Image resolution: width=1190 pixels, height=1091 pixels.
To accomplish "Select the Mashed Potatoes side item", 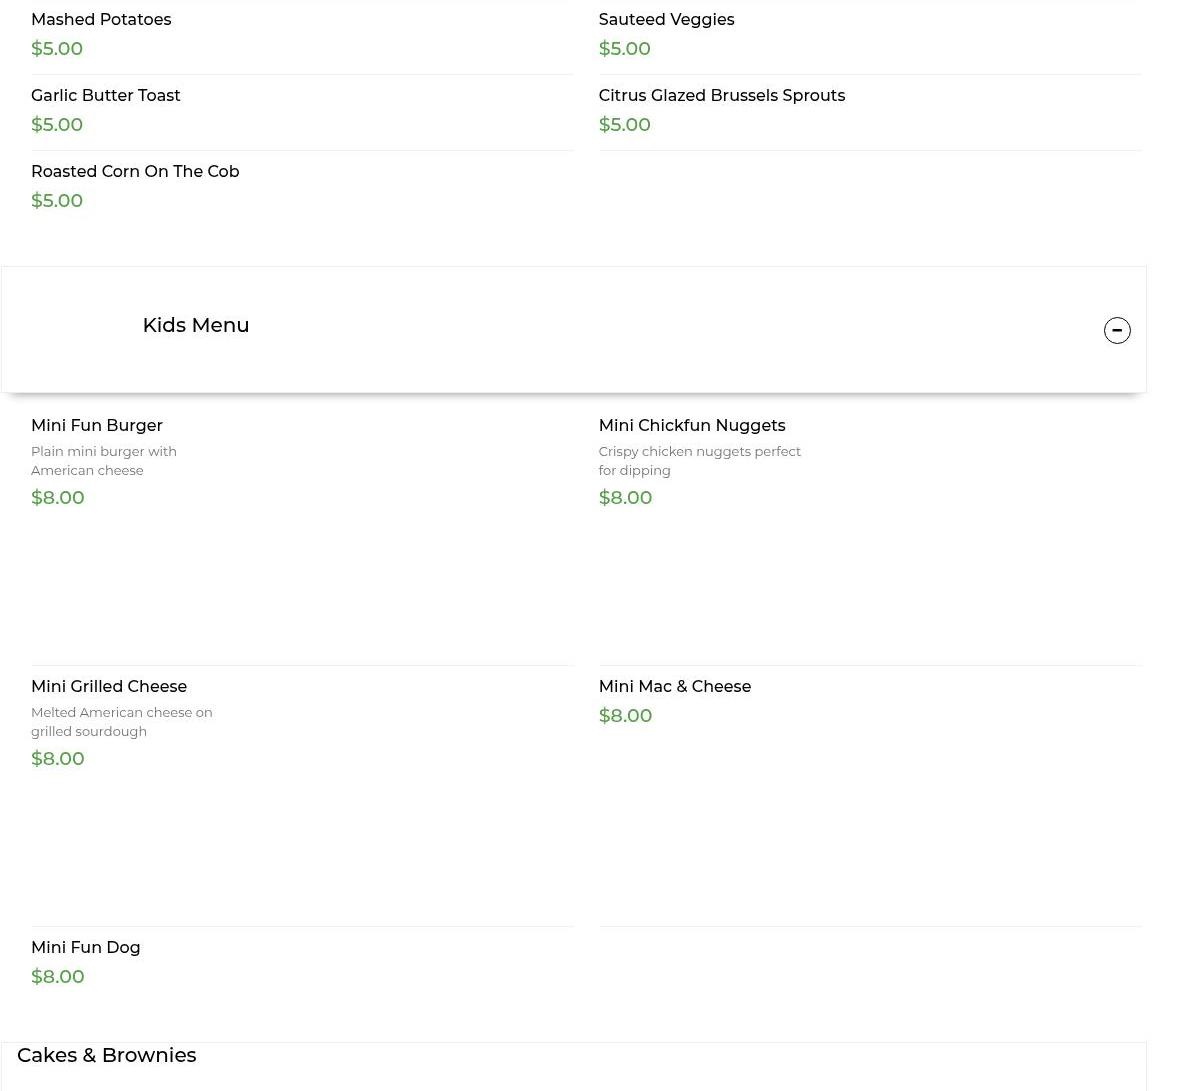I will click(101, 20).
